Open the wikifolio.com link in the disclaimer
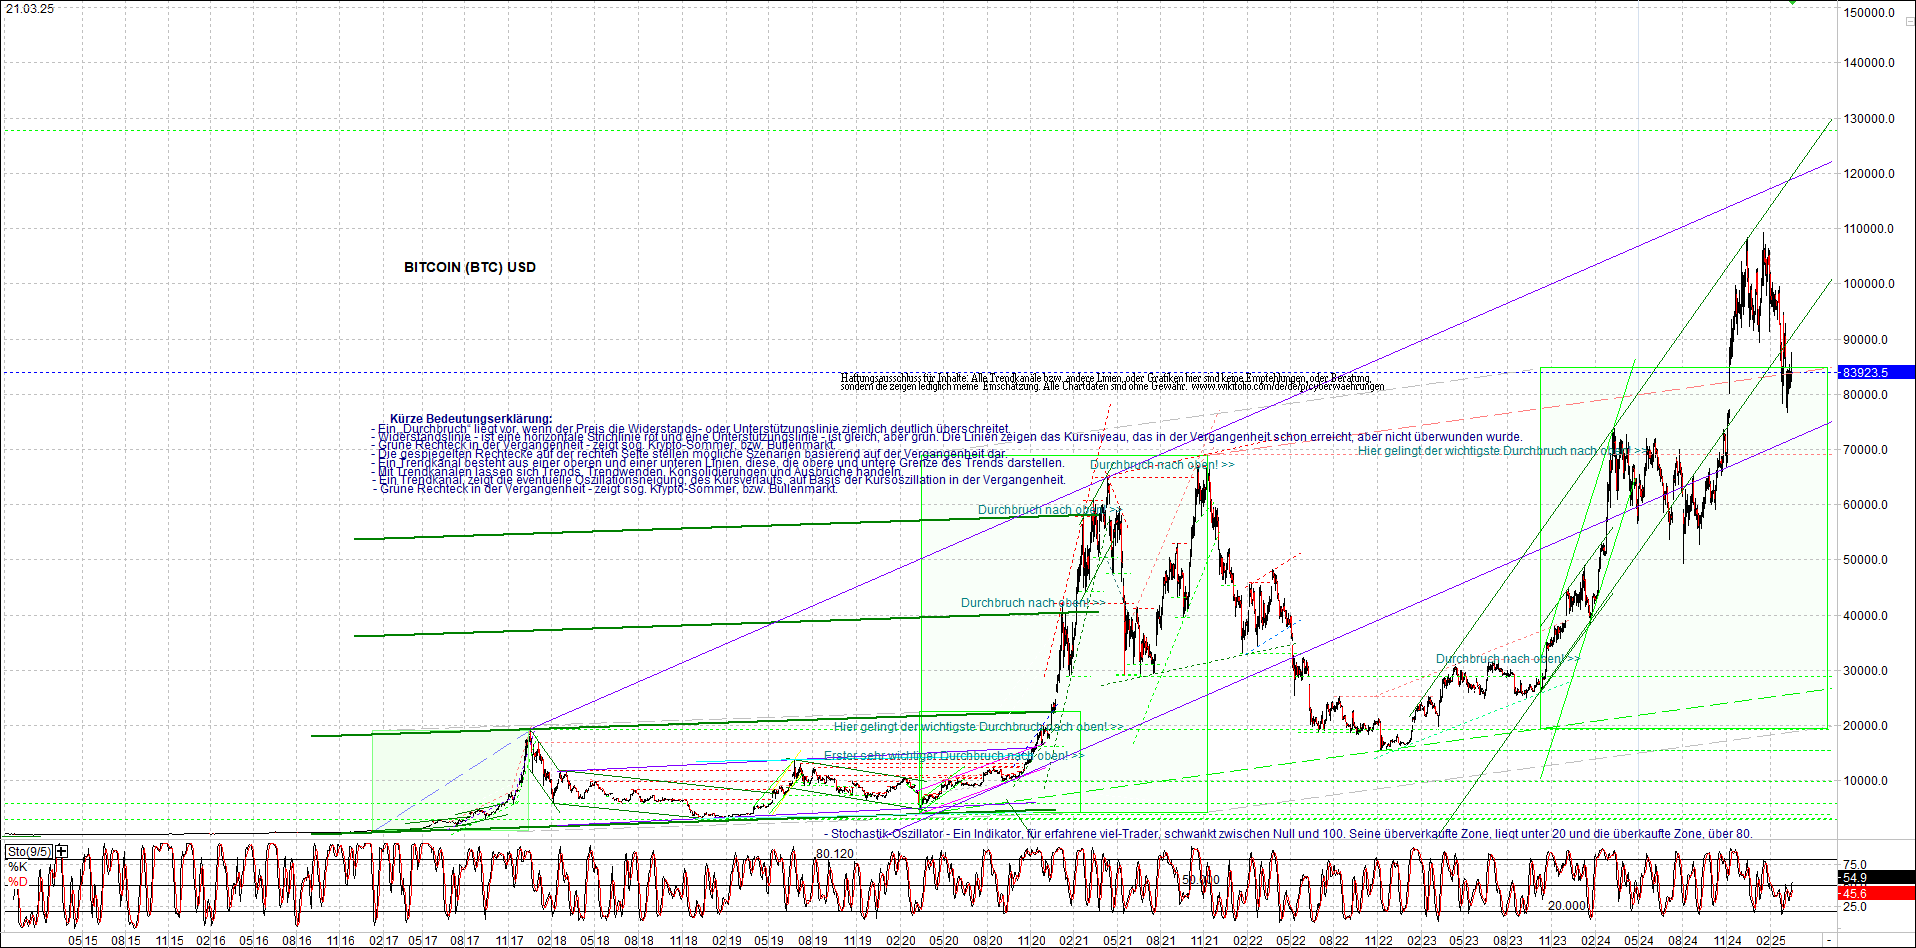Viewport: 1916px width, 948px height. click(1287, 387)
